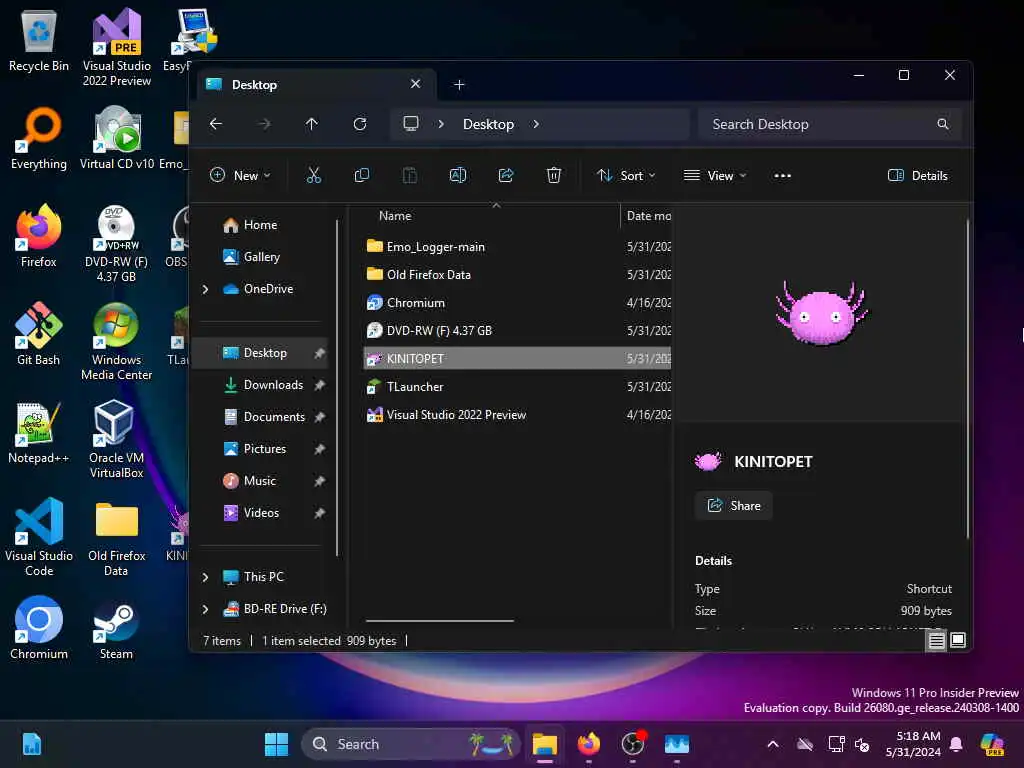The width and height of the screenshot is (1024, 768).
Task: Refresh the Desktop folder view
Action: [x=360, y=123]
